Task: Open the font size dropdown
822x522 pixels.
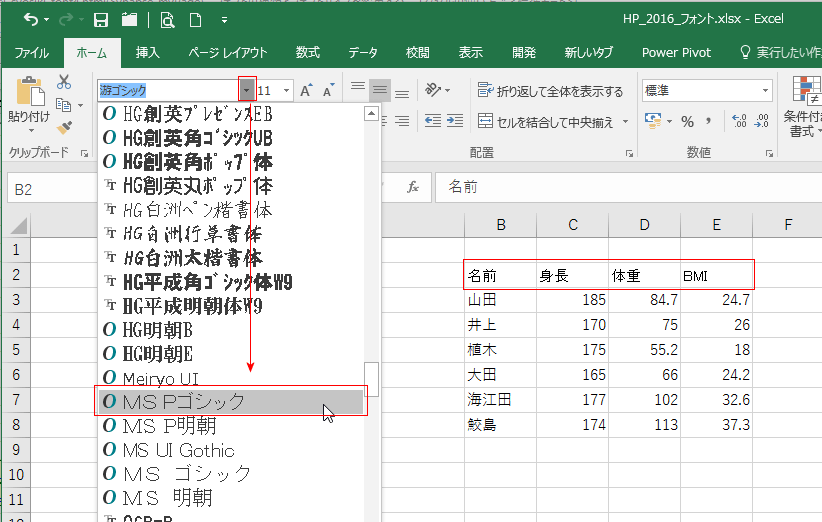Action: 287,91
